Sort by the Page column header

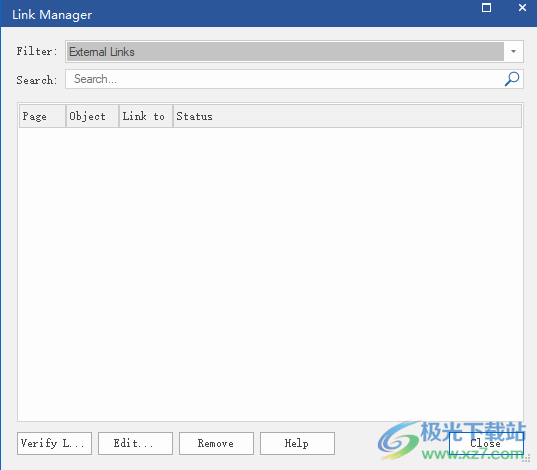42,116
